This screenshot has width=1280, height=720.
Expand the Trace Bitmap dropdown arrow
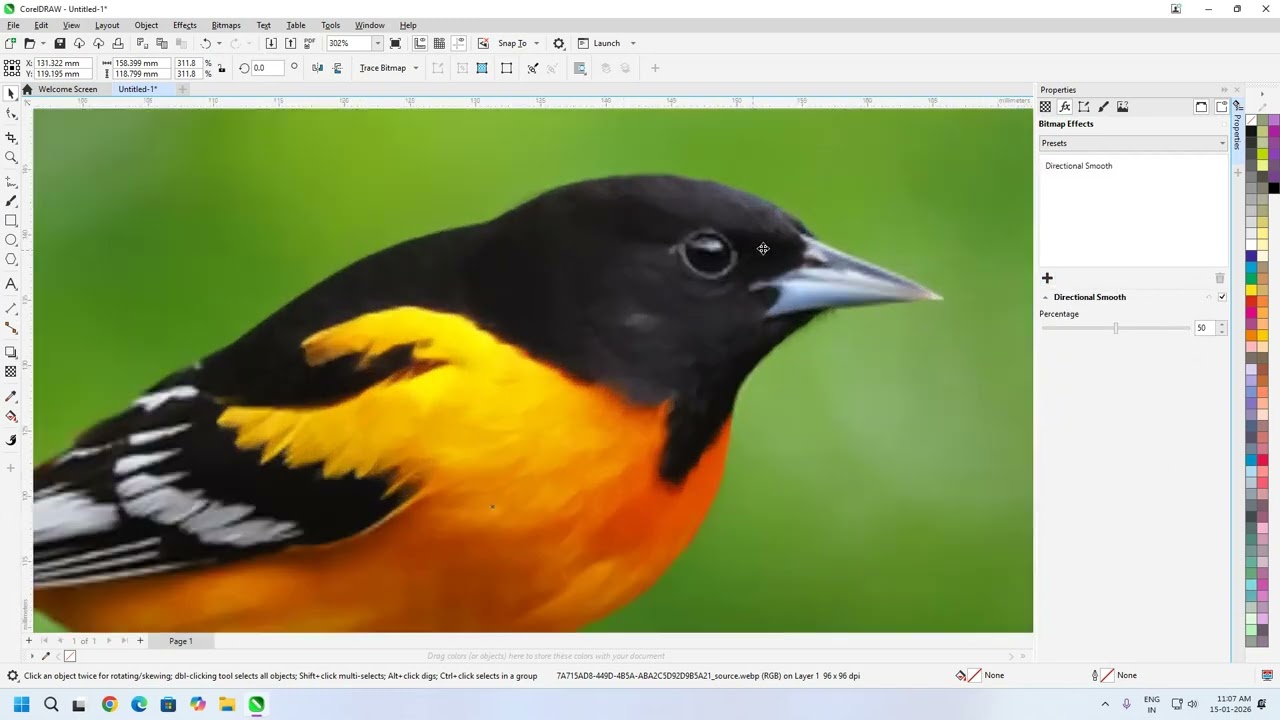(x=416, y=68)
